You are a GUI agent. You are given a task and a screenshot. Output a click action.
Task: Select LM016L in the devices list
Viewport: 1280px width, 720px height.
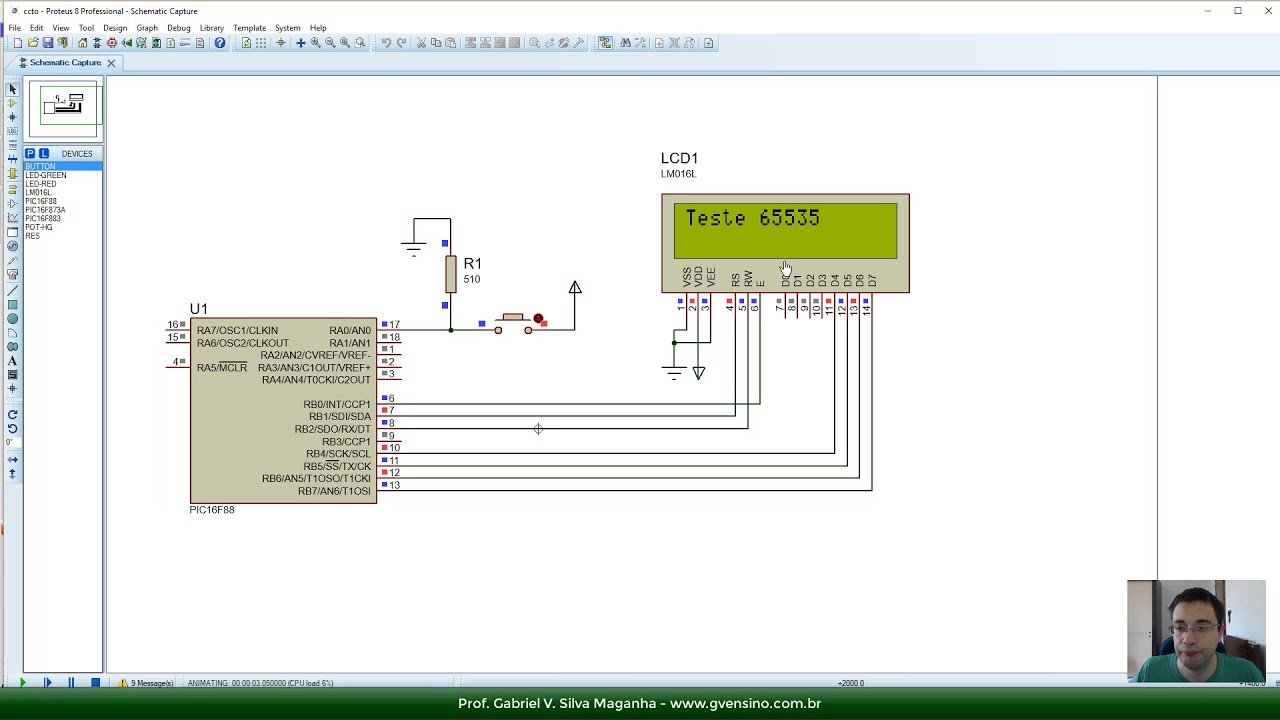[38, 193]
